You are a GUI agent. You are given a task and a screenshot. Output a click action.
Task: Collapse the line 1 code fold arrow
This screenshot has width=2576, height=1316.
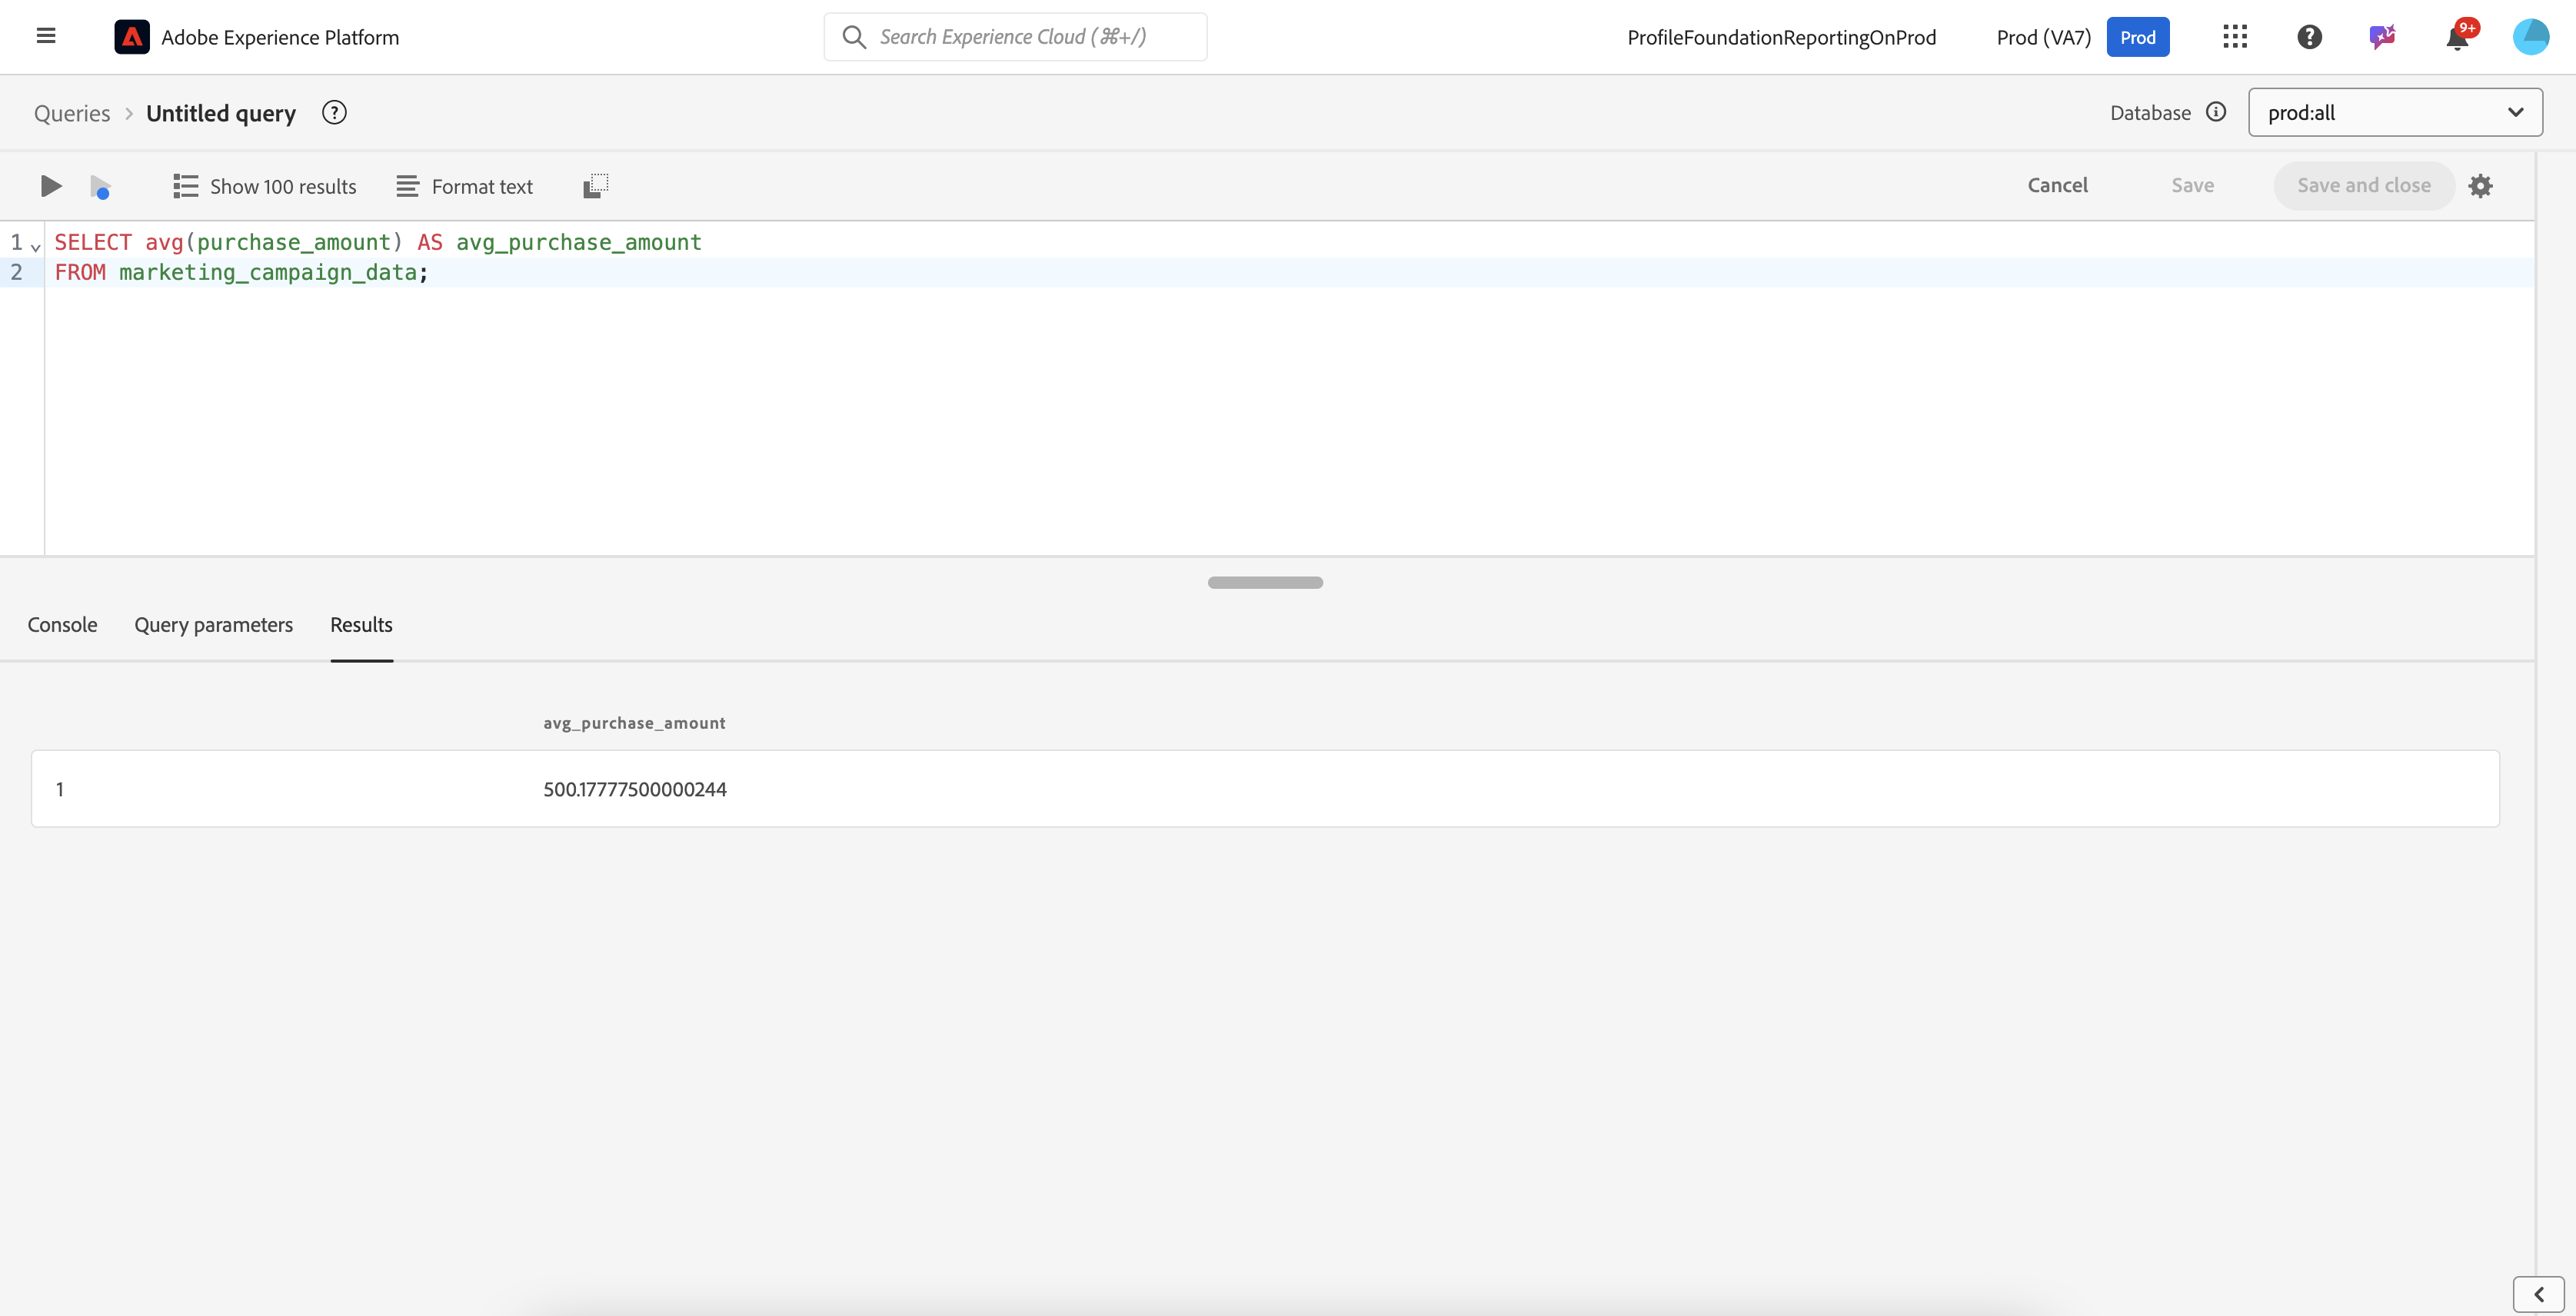point(36,246)
